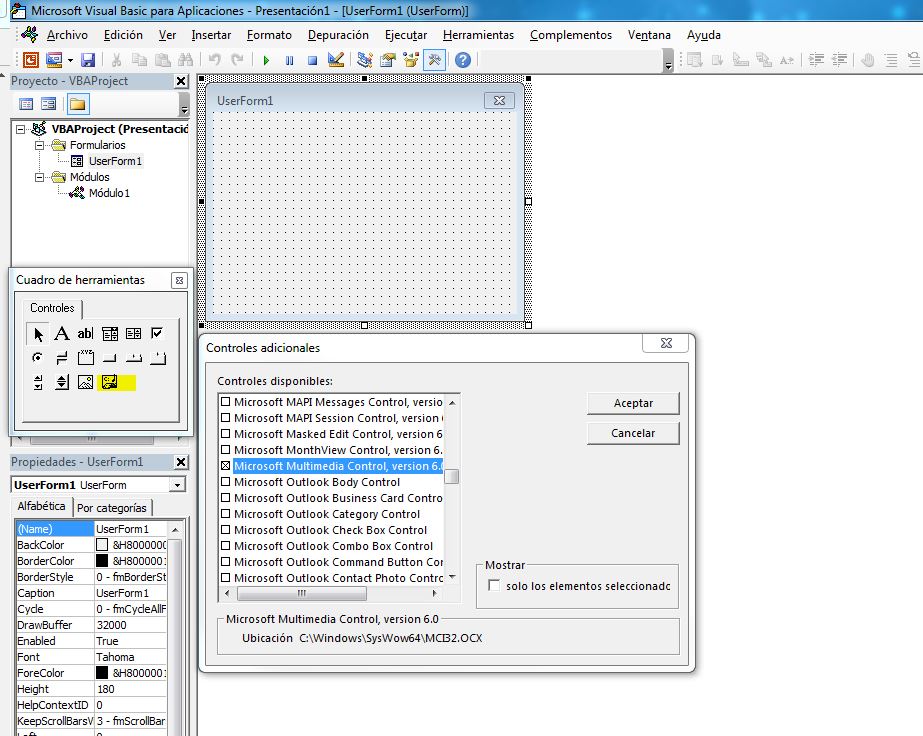The height and width of the screenshot is (736, 923).
Task: Choose the ListBox control in the toolbox
Action: click(x=134, y=334)
